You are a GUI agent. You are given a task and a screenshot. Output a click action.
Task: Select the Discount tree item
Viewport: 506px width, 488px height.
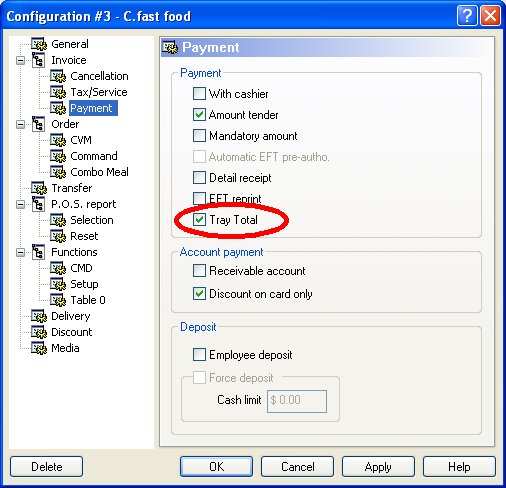(72, 332)
